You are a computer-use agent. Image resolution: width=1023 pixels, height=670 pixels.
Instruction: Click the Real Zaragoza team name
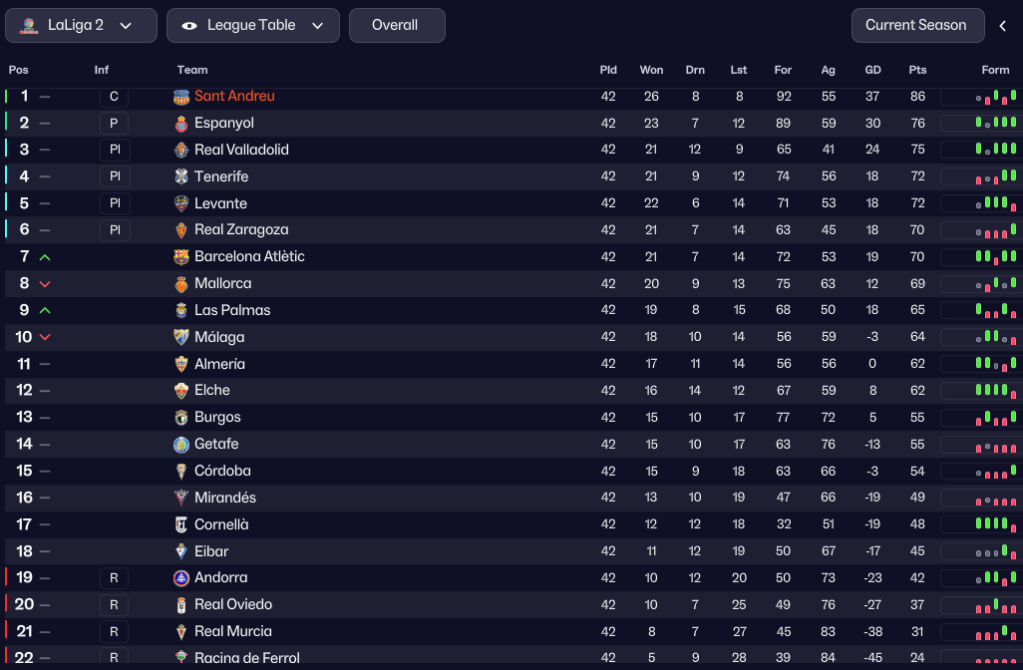[241, 230]
